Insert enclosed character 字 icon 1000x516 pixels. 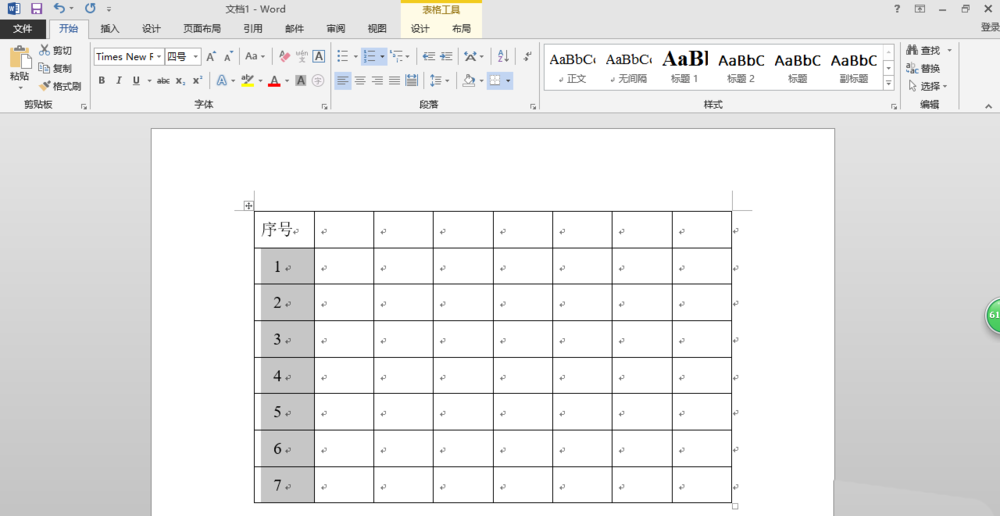point(318,81)
